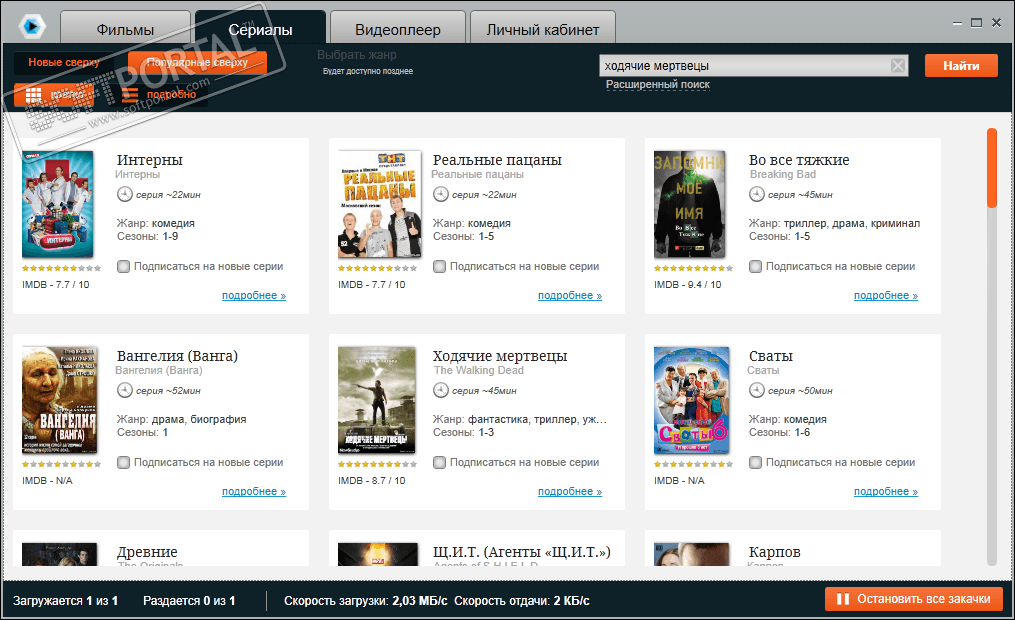Screen dimensions: 1015x620
Task: Open Ходячие мертвецы poster thumbnail
Action: pos(377,400)
